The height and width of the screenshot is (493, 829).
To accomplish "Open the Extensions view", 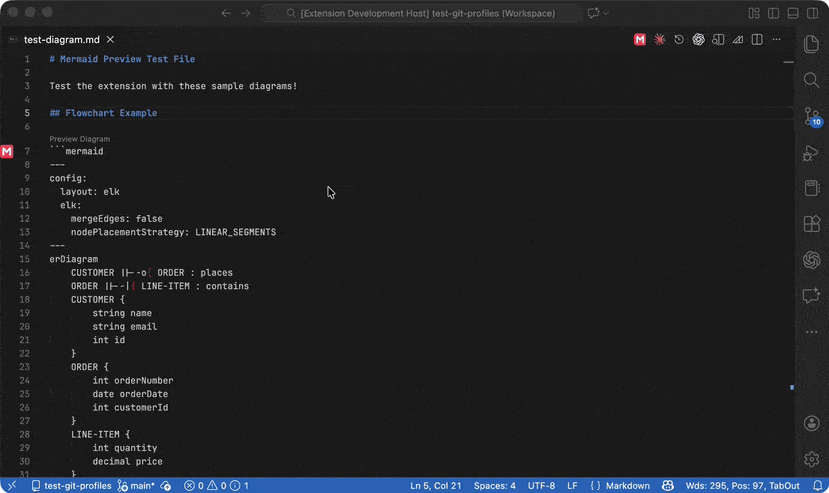I will tap(812, 223).
